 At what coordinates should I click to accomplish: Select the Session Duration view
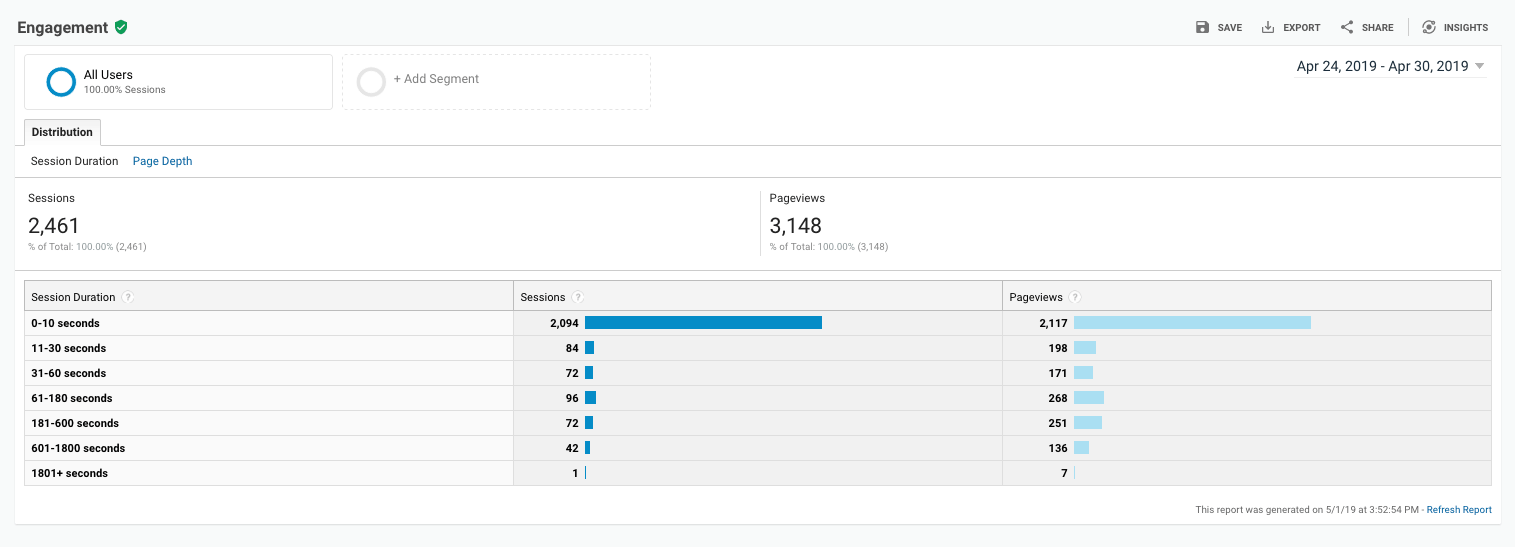tap(74, 161)
